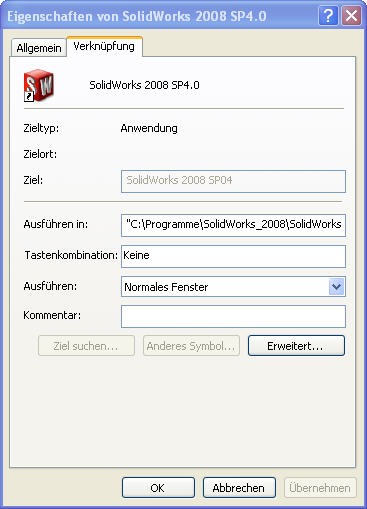
Task: Click the SolidWorks 2008 SP4.0 name label
Action: (x=144, y=85)
